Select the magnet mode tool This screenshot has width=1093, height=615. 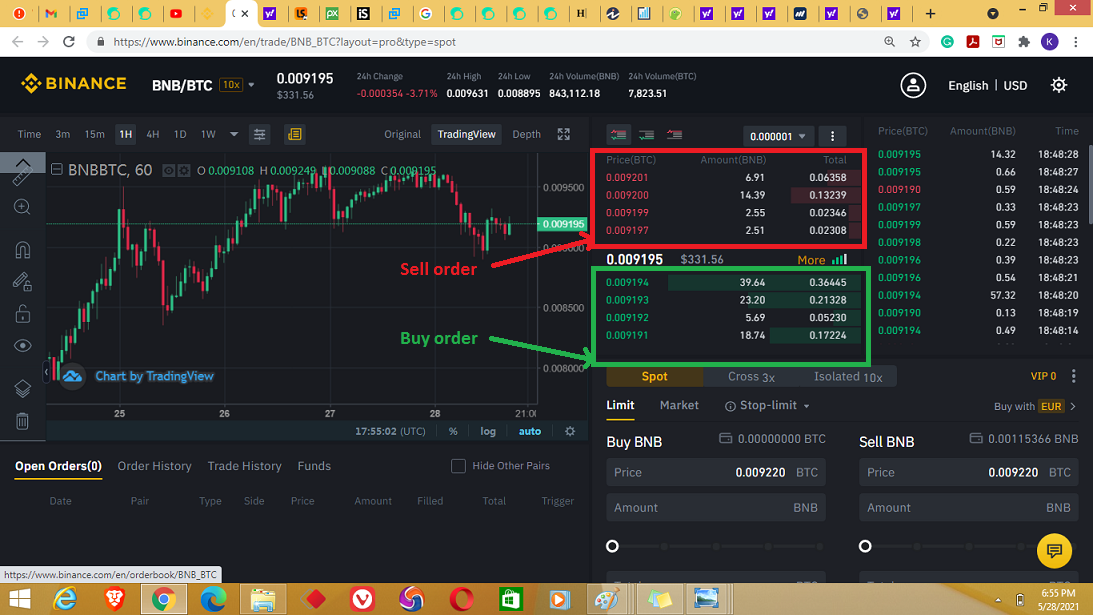[22, 250]
